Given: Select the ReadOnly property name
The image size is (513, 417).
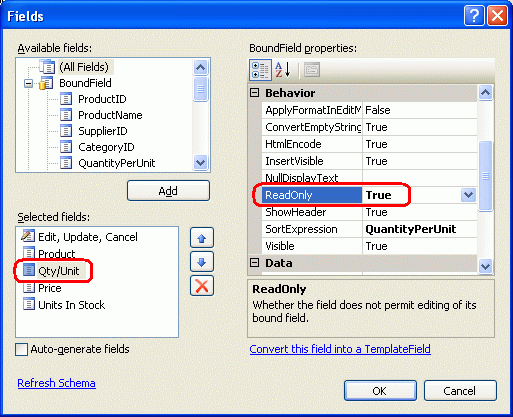Looking at the screenshot, I should point(312,195).
